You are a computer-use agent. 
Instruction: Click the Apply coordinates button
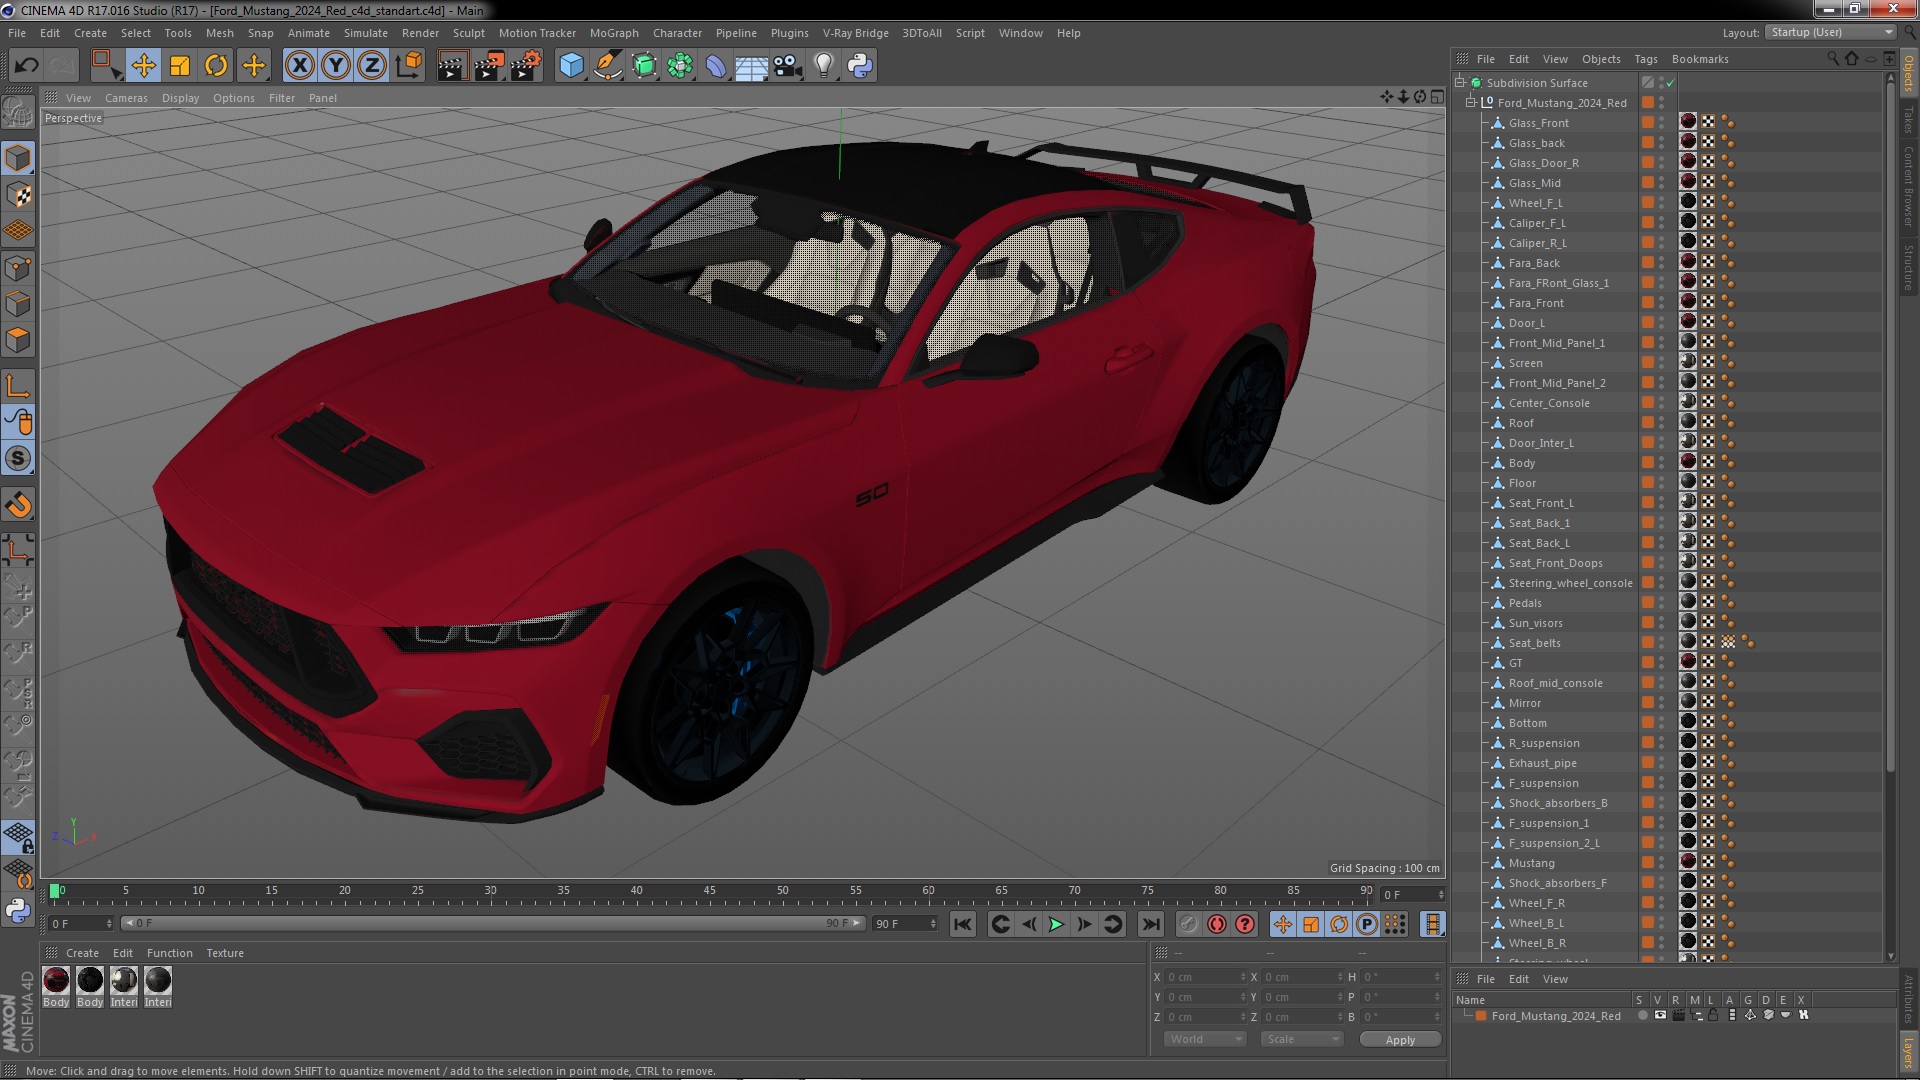tap(1400, 1040)
